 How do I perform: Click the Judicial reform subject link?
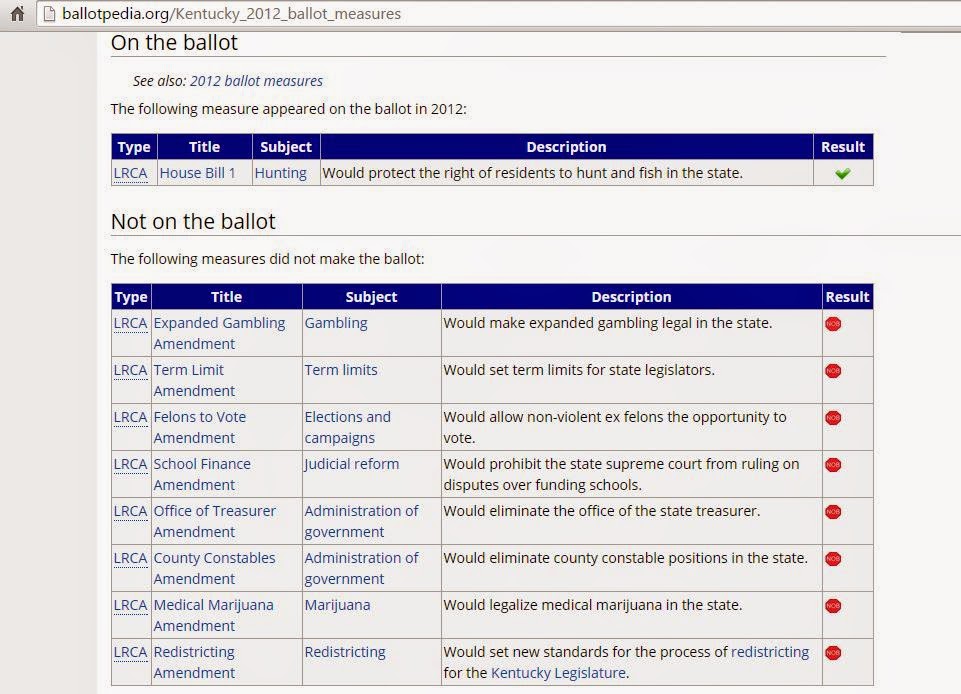pos(352,464)
